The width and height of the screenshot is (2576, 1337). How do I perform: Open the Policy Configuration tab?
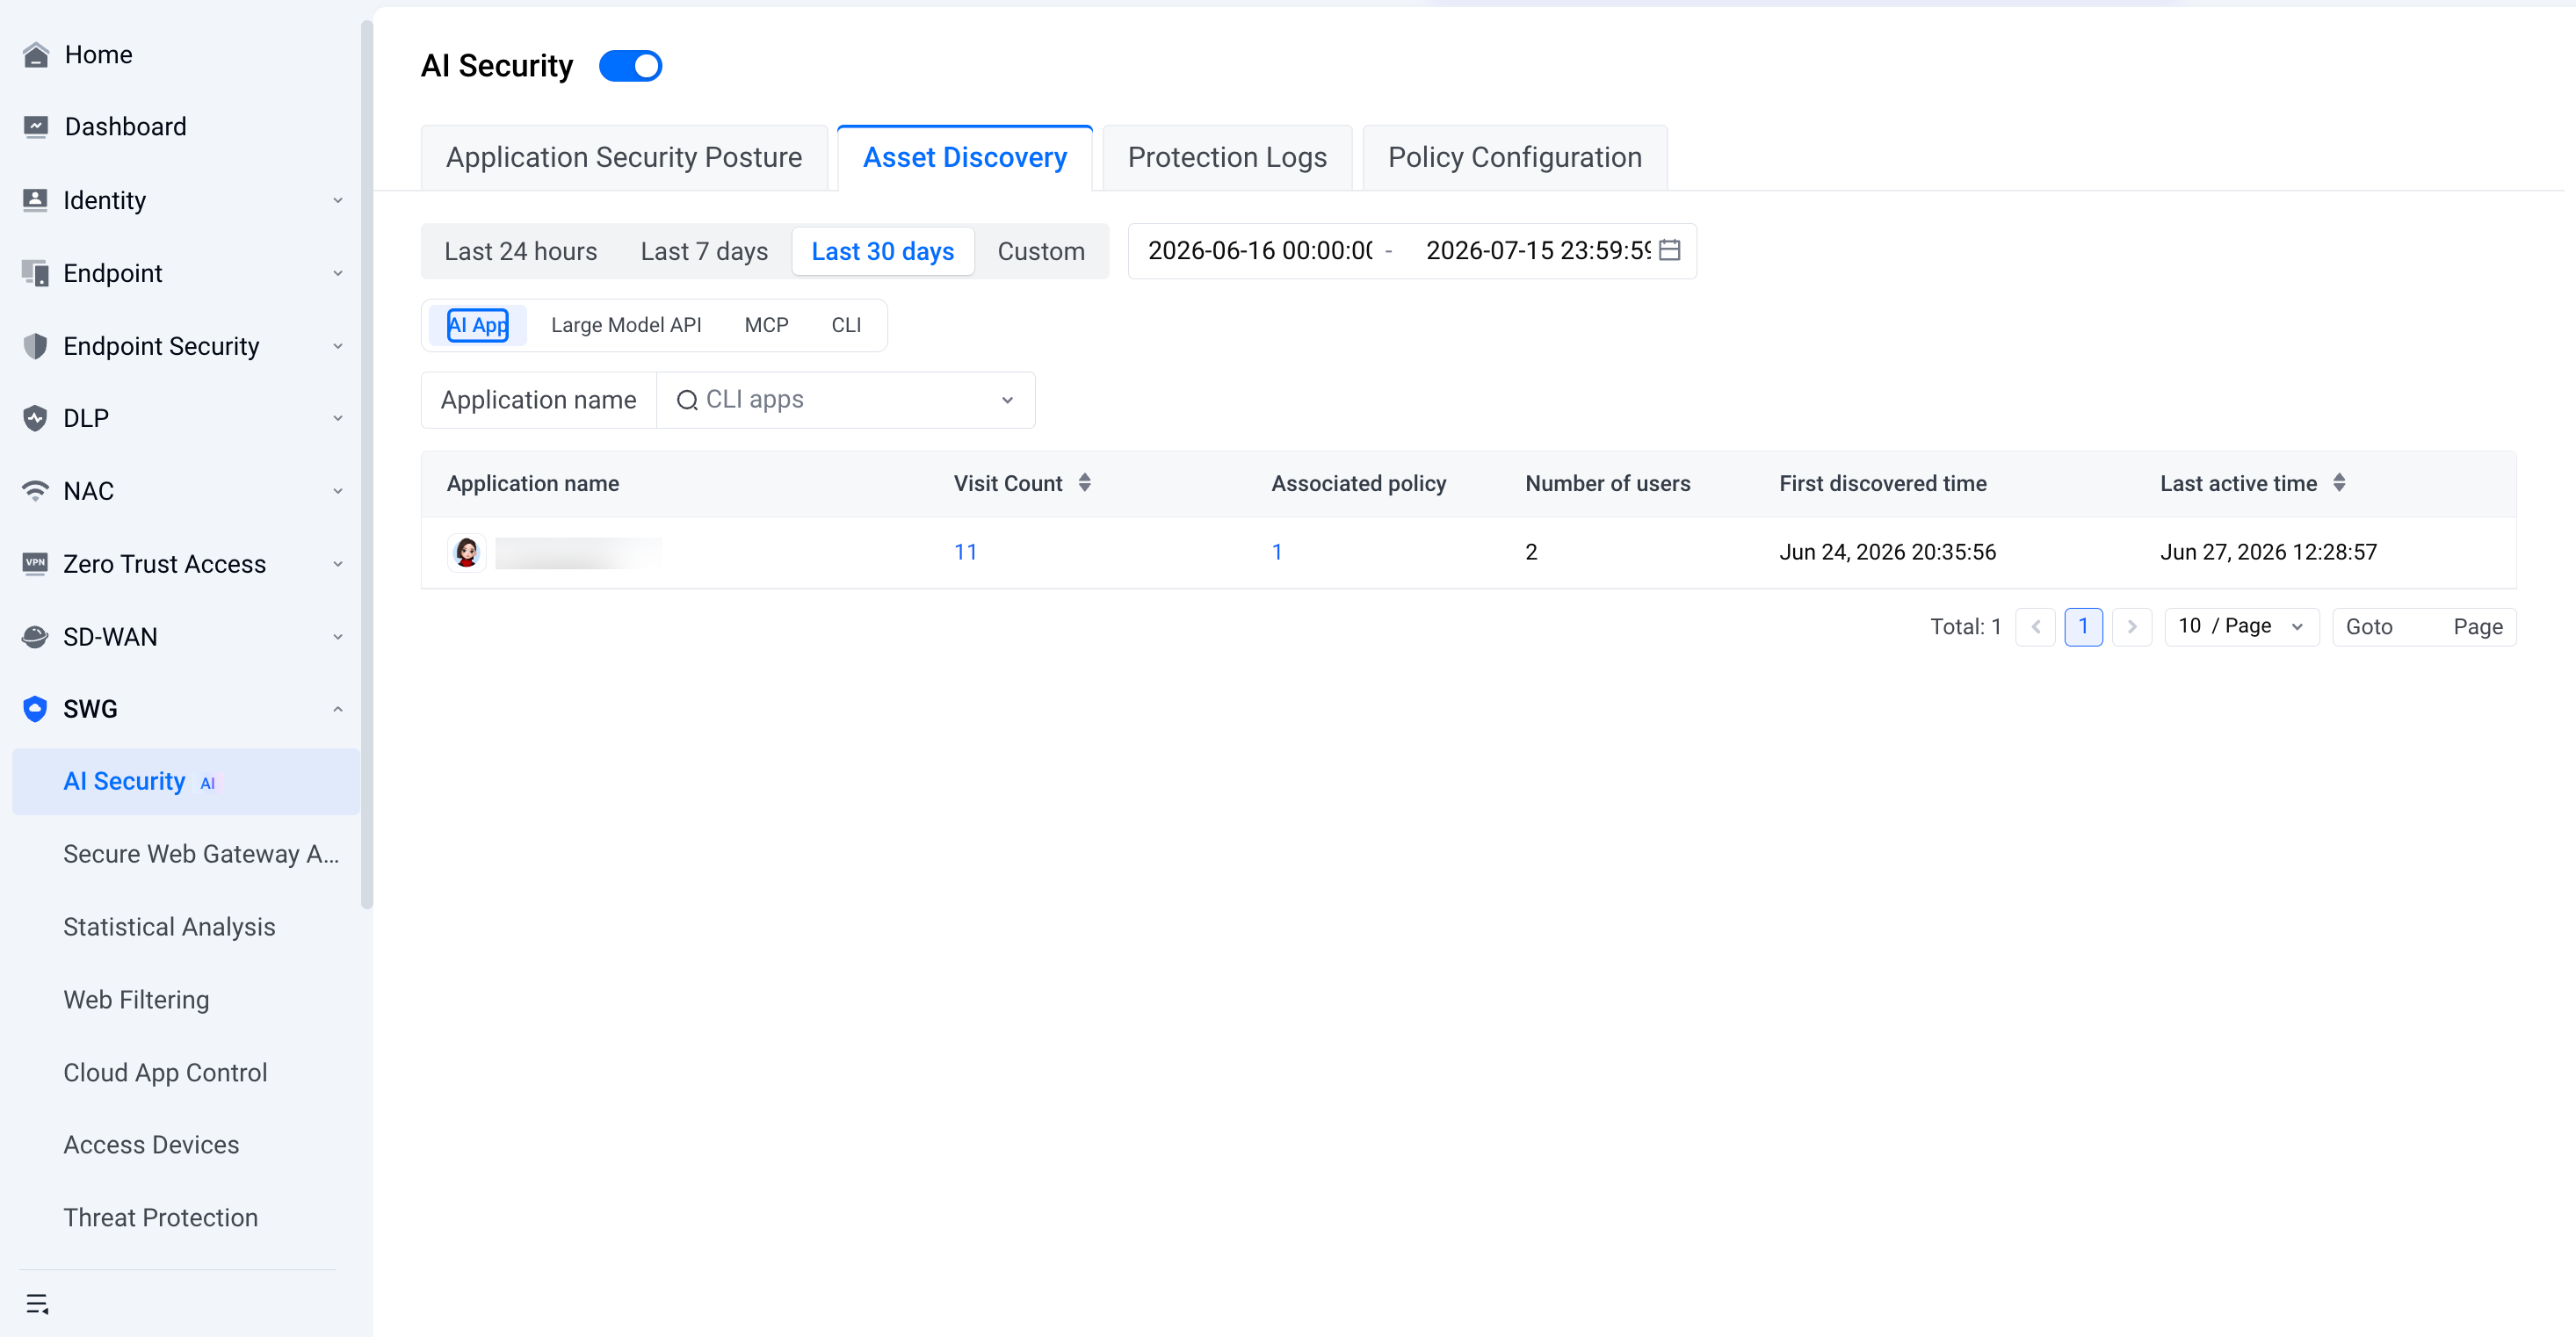[x=1514, y=158]
